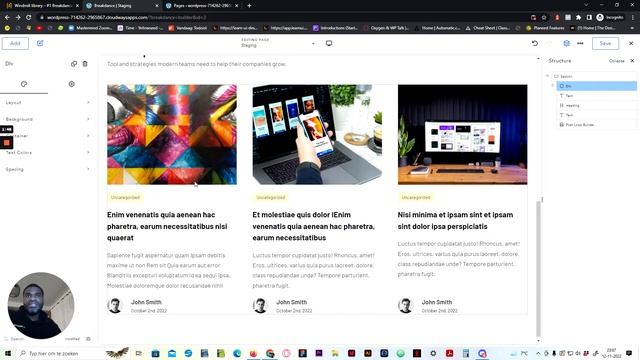Select Section in the Structure tree
Viewport: 640px width, 360px height.
pyautogui.click(x=594, y=76)
